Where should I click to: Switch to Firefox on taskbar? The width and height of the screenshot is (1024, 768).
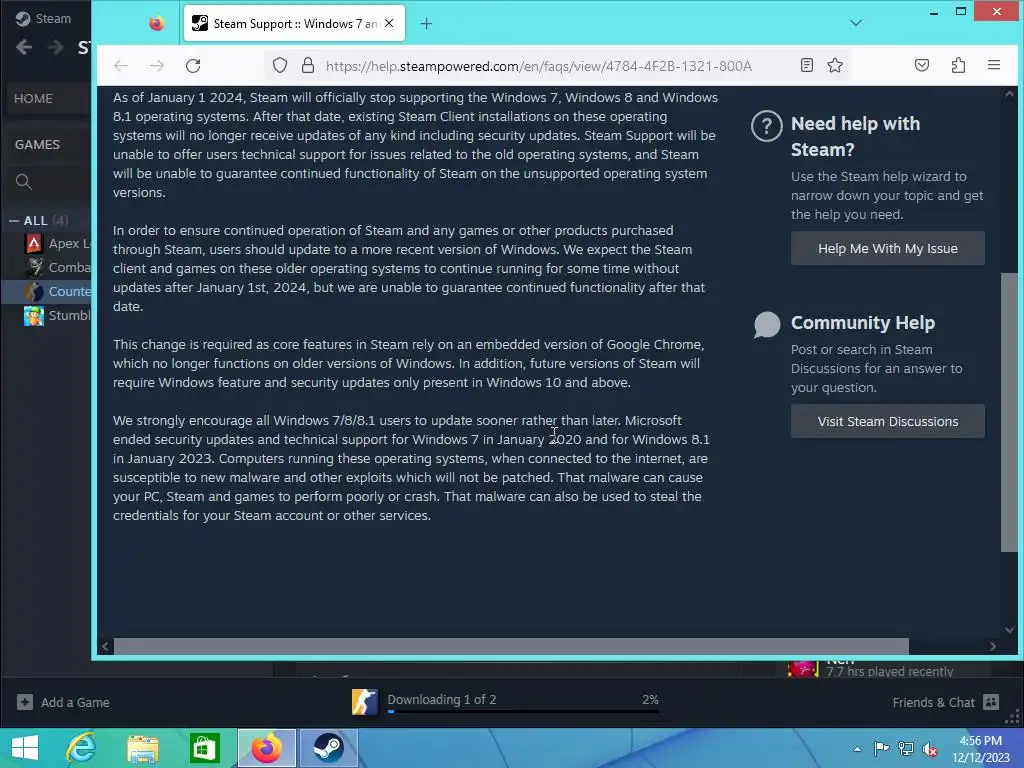click(266, 748)
